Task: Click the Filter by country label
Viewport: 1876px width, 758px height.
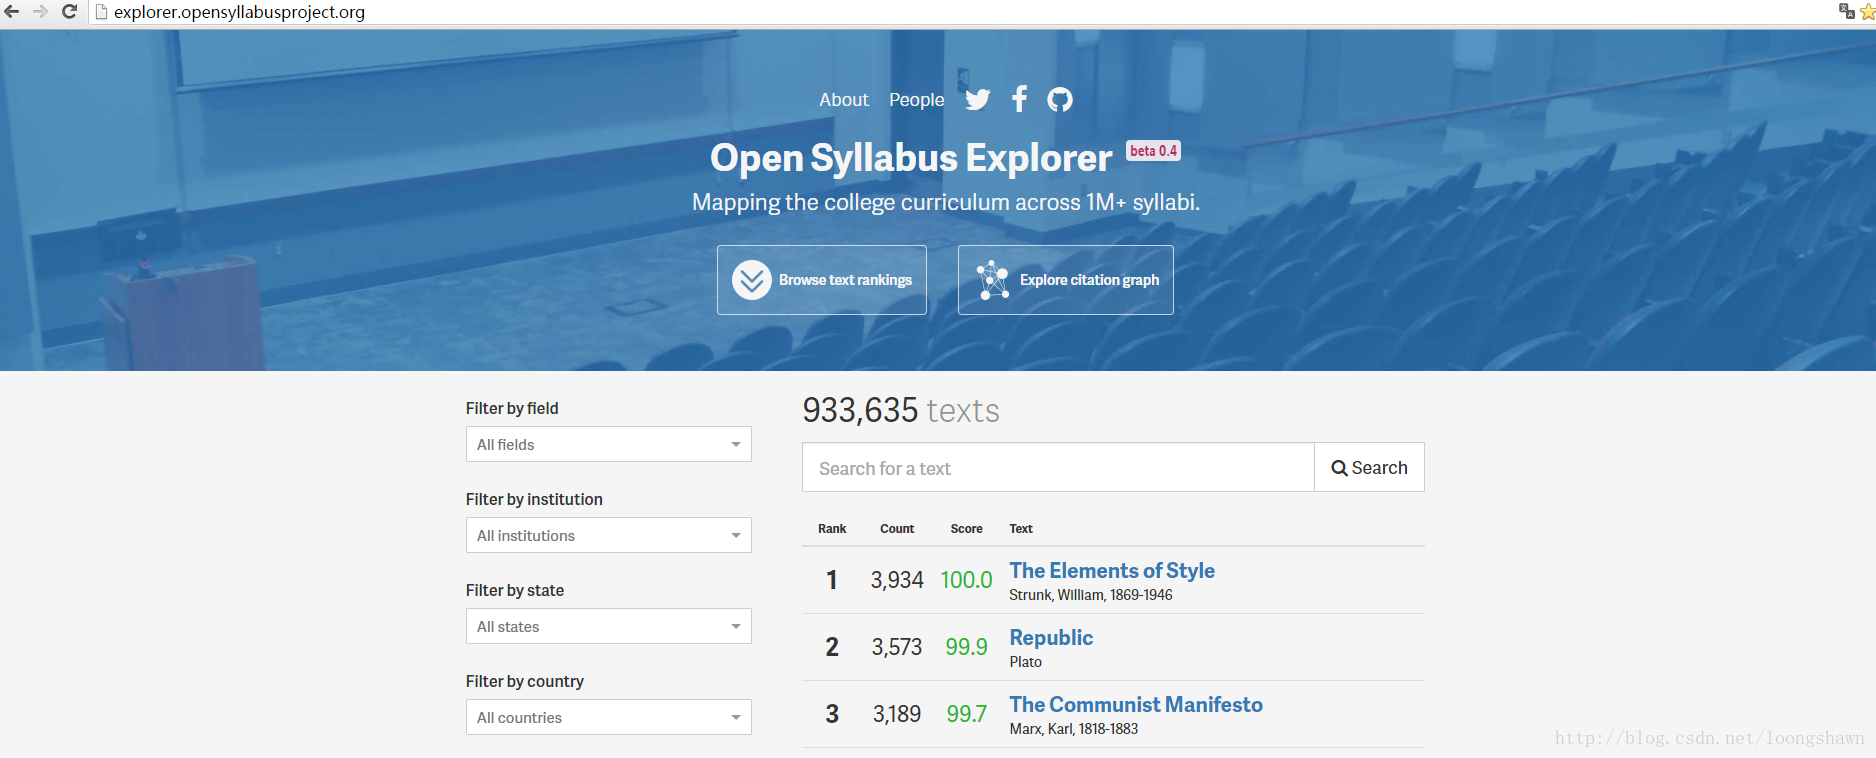Action: click(x=525, y=681)
